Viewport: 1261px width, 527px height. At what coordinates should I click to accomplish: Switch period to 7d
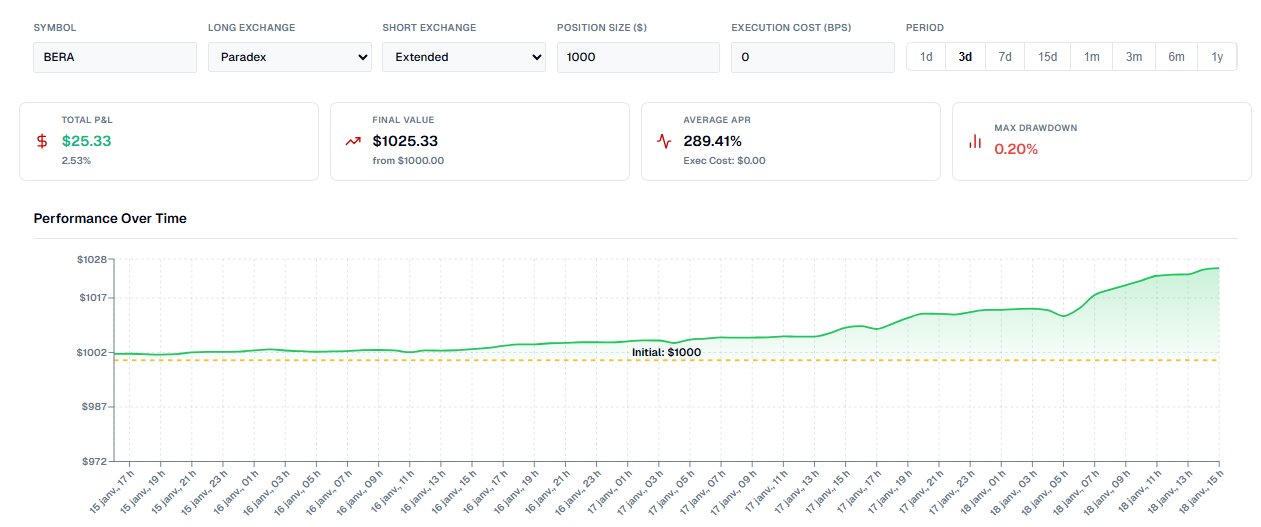point(1004,57)
